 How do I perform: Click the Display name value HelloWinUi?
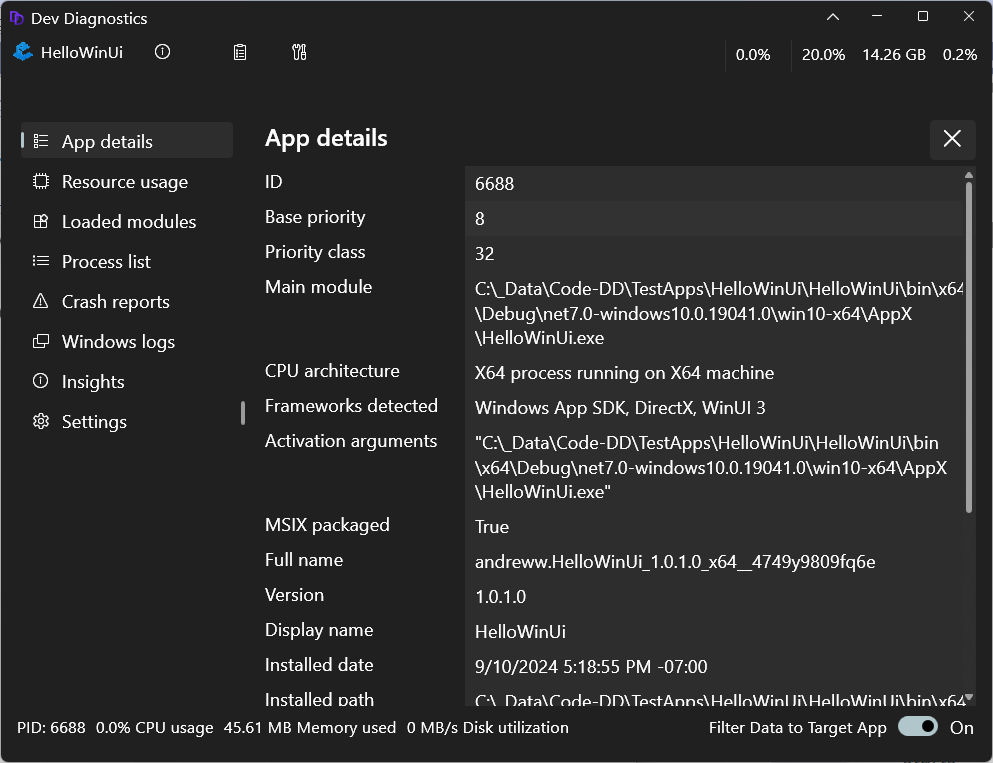520,631
